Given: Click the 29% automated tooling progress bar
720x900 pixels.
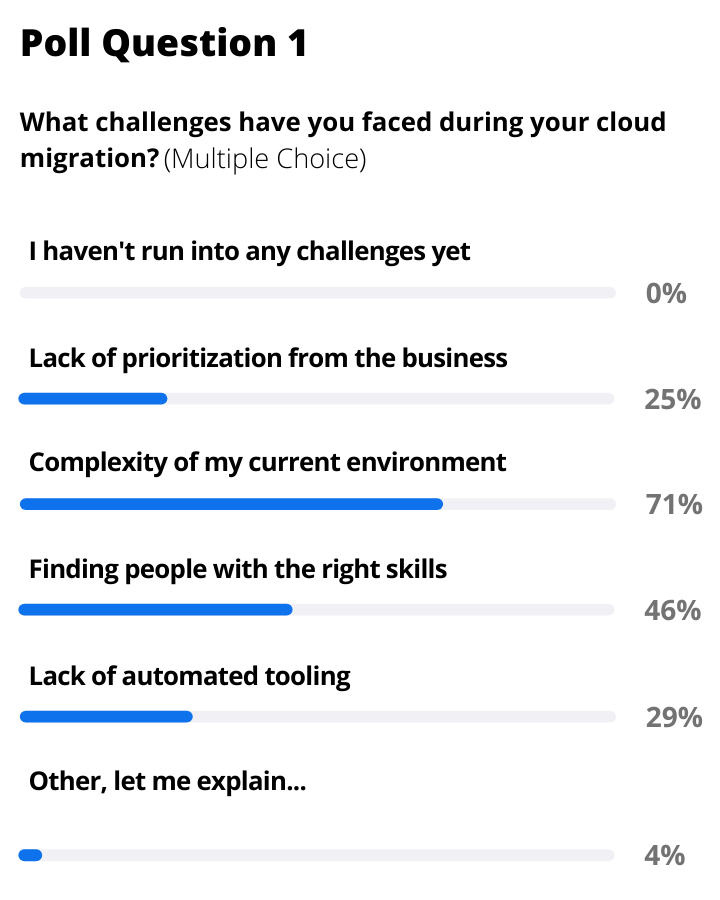Looking at the screenshot, I should point(317,716).
